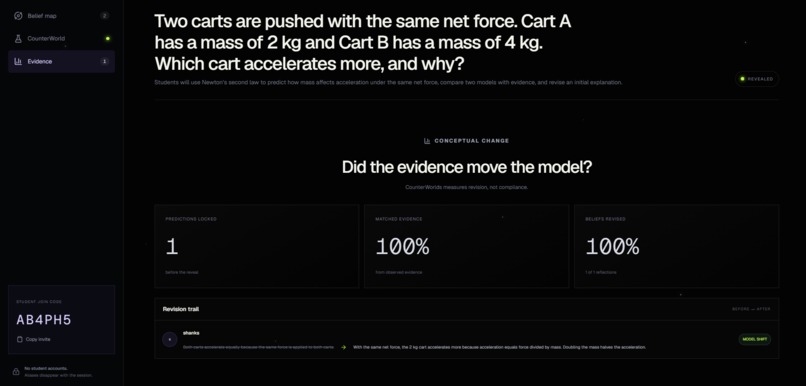Click the Belief map count badge

pyautogui.click(x=105, y=16)
